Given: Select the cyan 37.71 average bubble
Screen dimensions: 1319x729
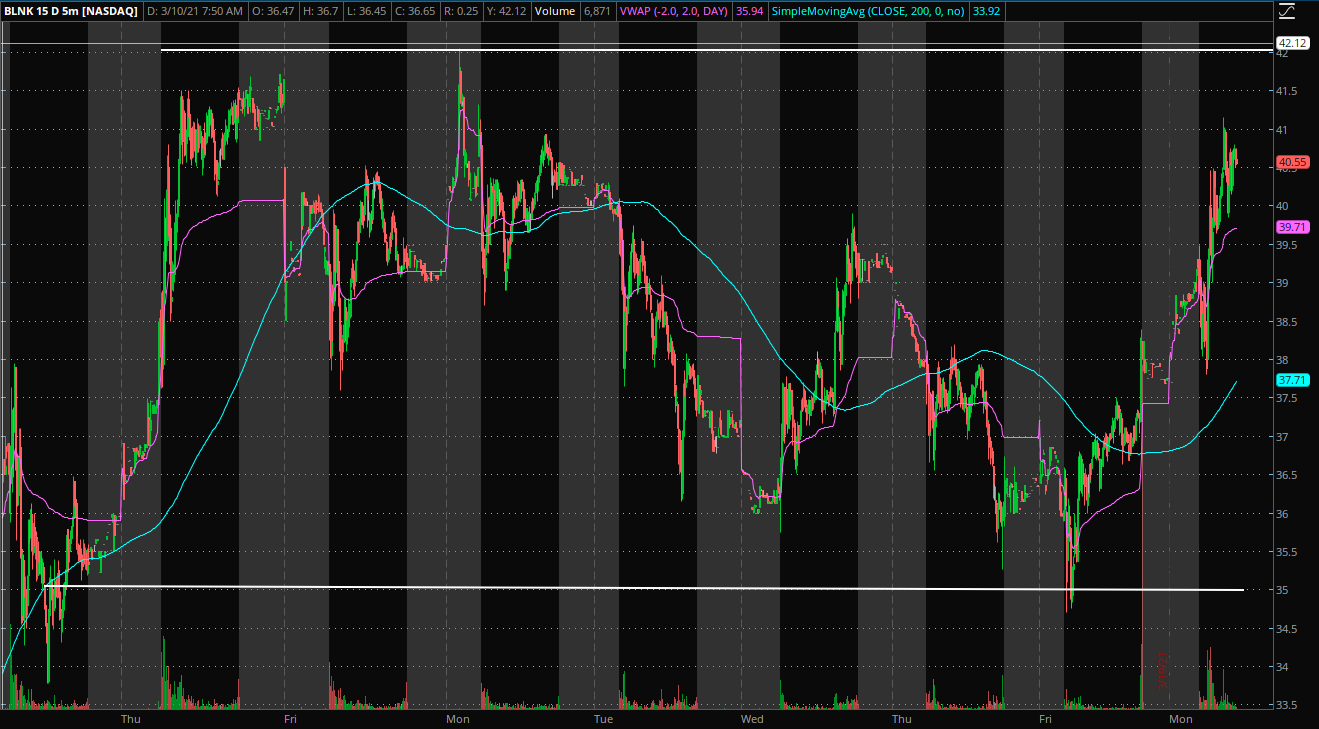Looking at the screenshot, I should click(x=1293, y=380).
